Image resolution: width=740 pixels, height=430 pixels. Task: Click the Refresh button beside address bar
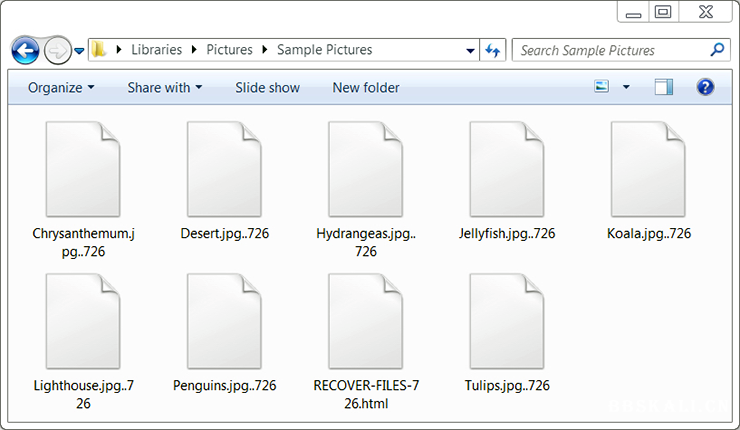493,50
